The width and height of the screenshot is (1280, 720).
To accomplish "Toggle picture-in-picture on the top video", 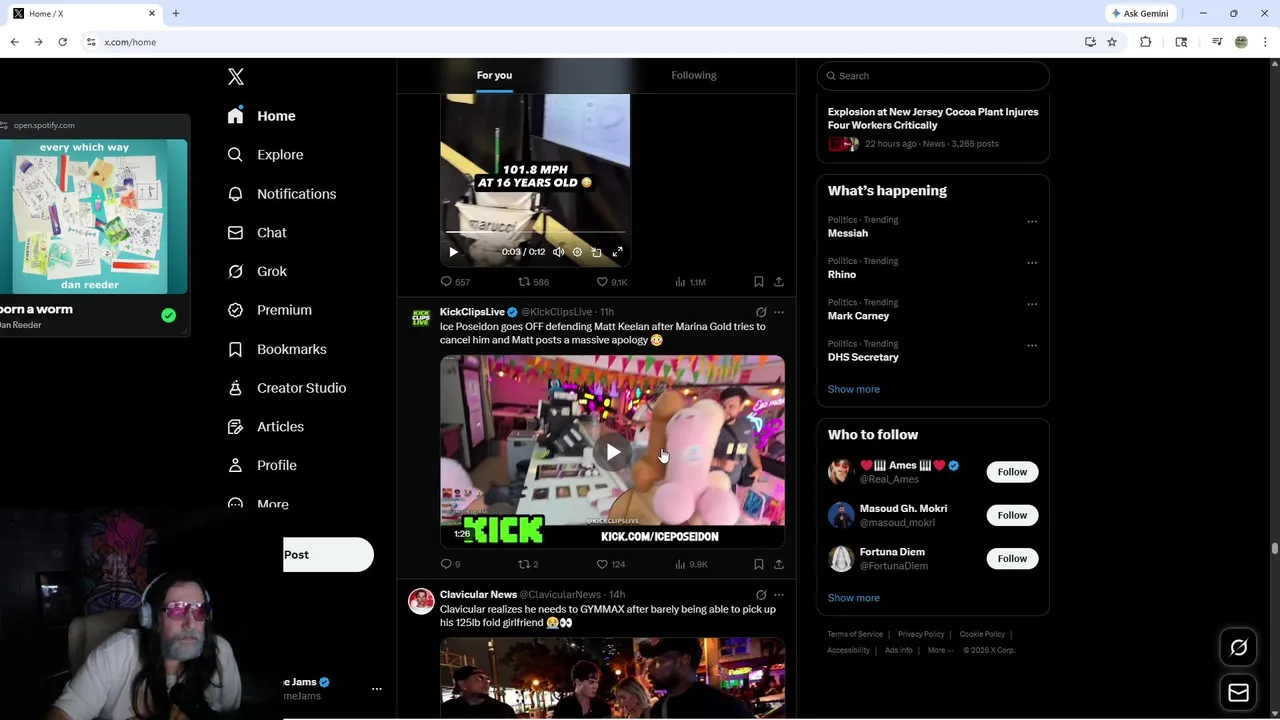I will [597, 252].
